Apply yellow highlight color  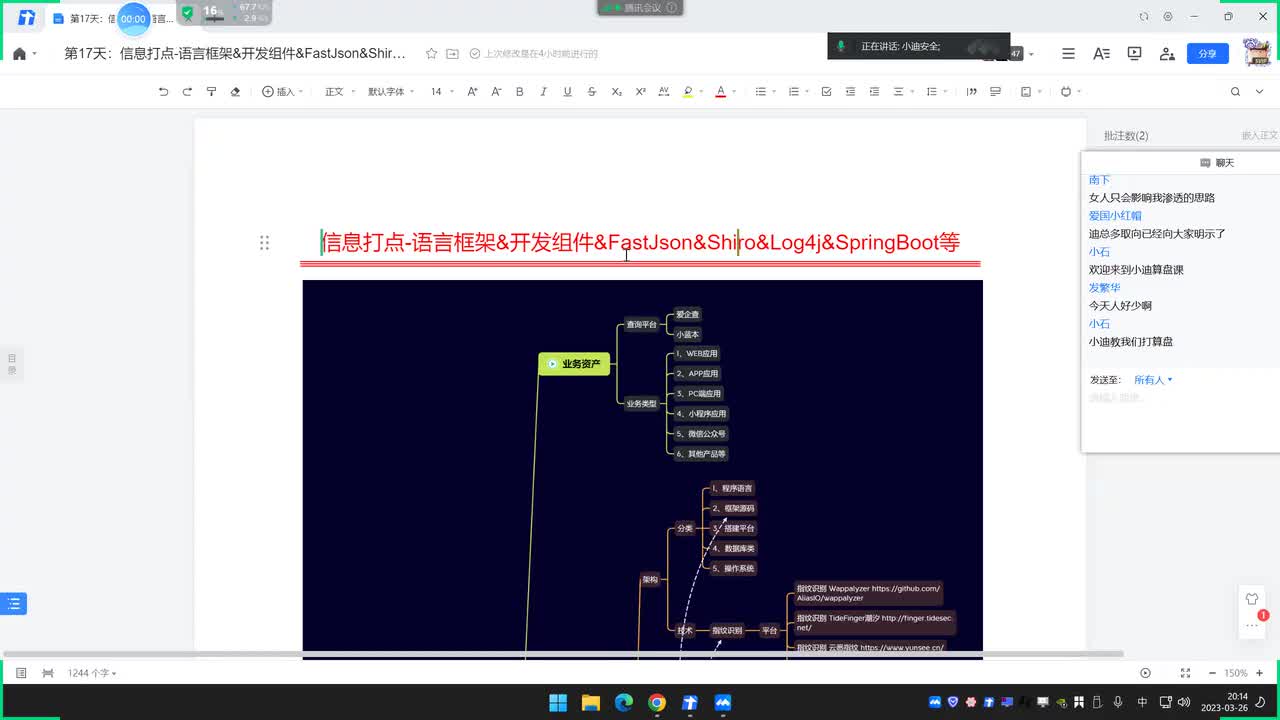[x=688, y=91]
